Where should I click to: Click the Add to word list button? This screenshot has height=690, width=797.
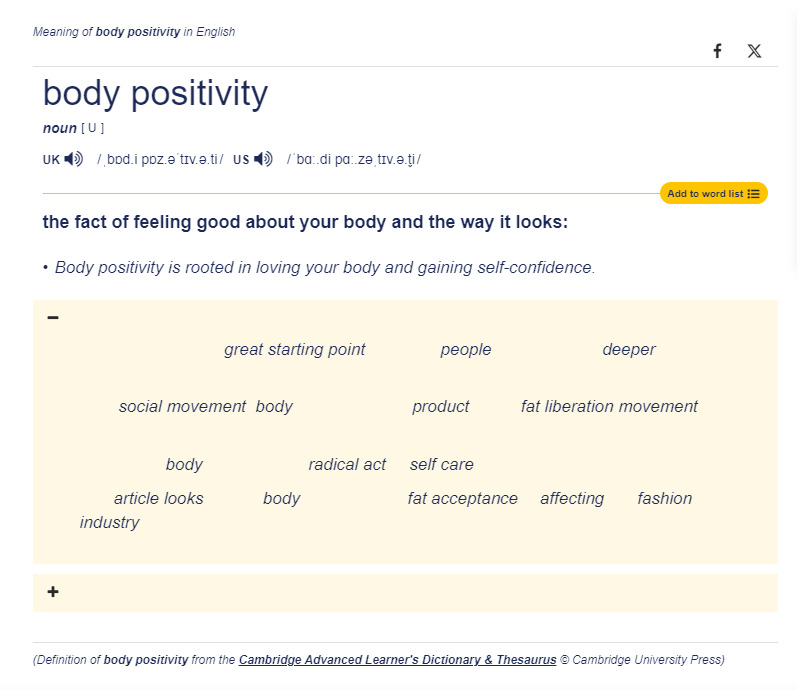tap(714, 193)
